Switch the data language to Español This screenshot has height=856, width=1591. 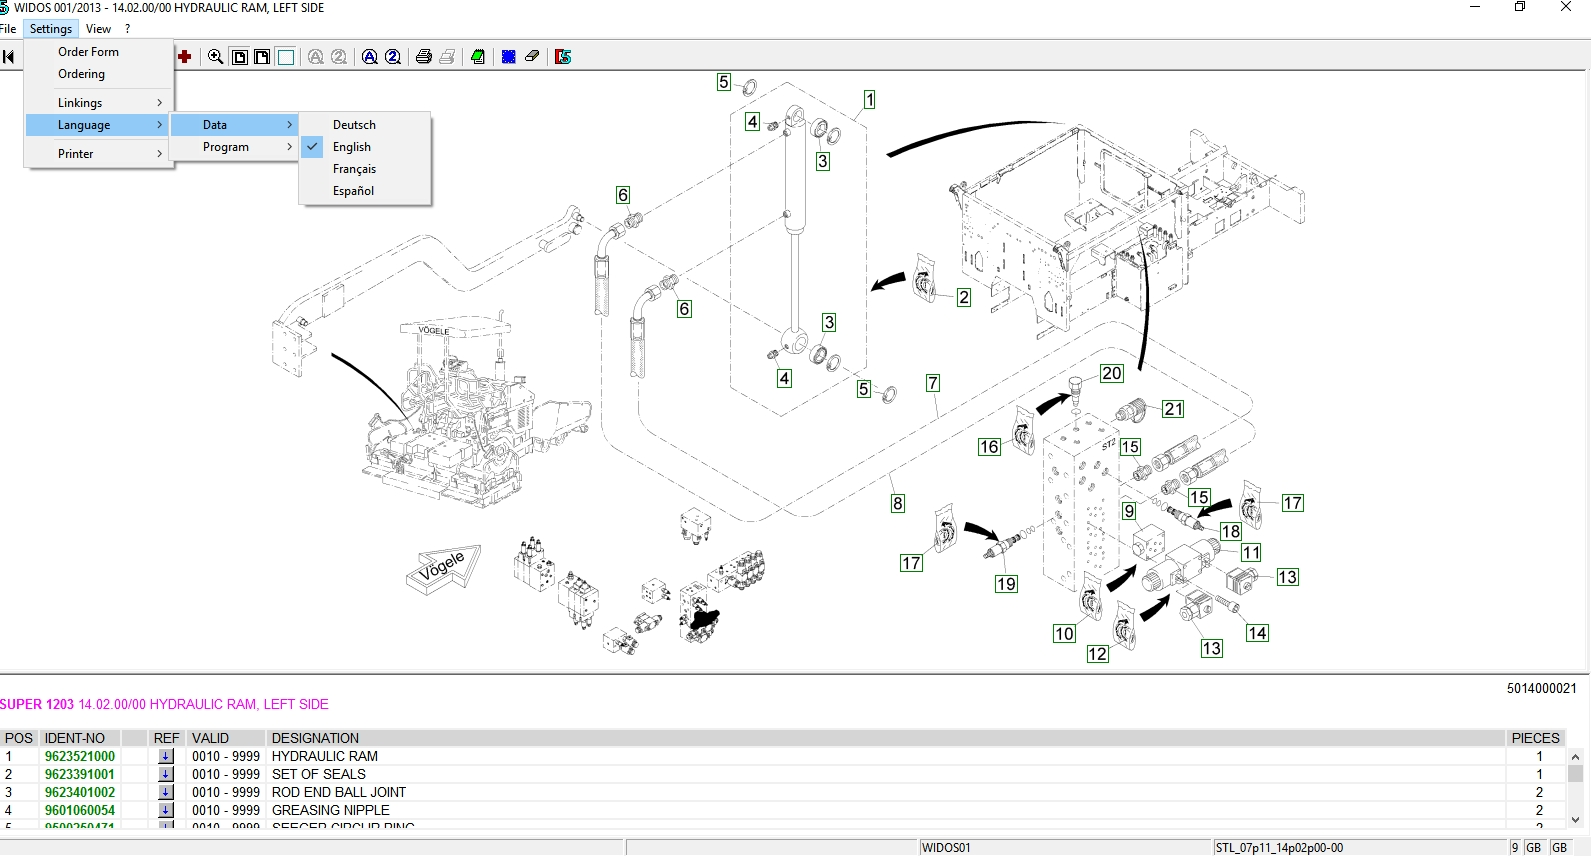[x=353, y=191]
